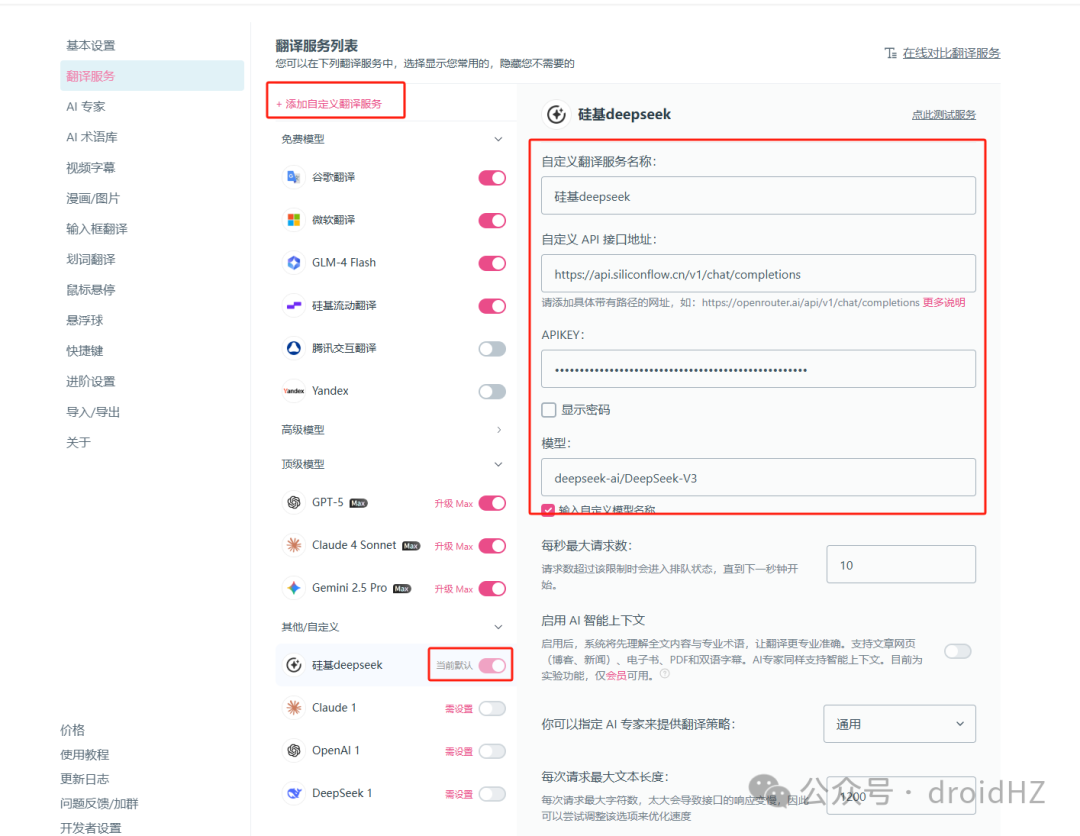Viewport: 1080px width, 836px height.
Task: Click the compare icon beside 在线对比翻译服务
Action: pos(891,53)
